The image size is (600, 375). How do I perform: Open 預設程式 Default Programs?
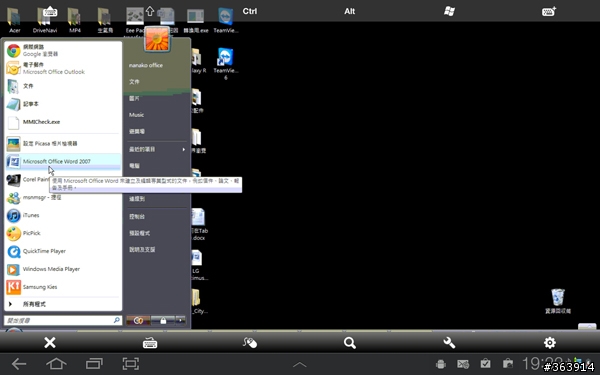(139, 233)
